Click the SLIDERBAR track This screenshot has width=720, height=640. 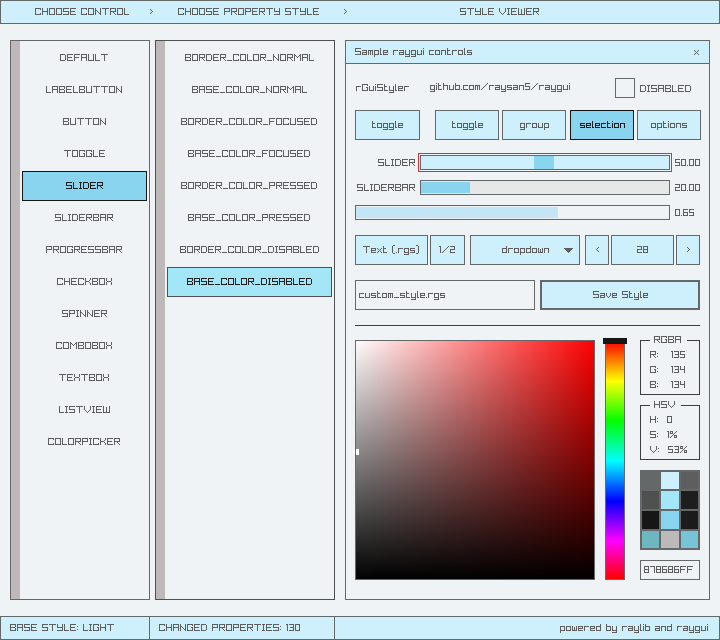tap(544, 187)
